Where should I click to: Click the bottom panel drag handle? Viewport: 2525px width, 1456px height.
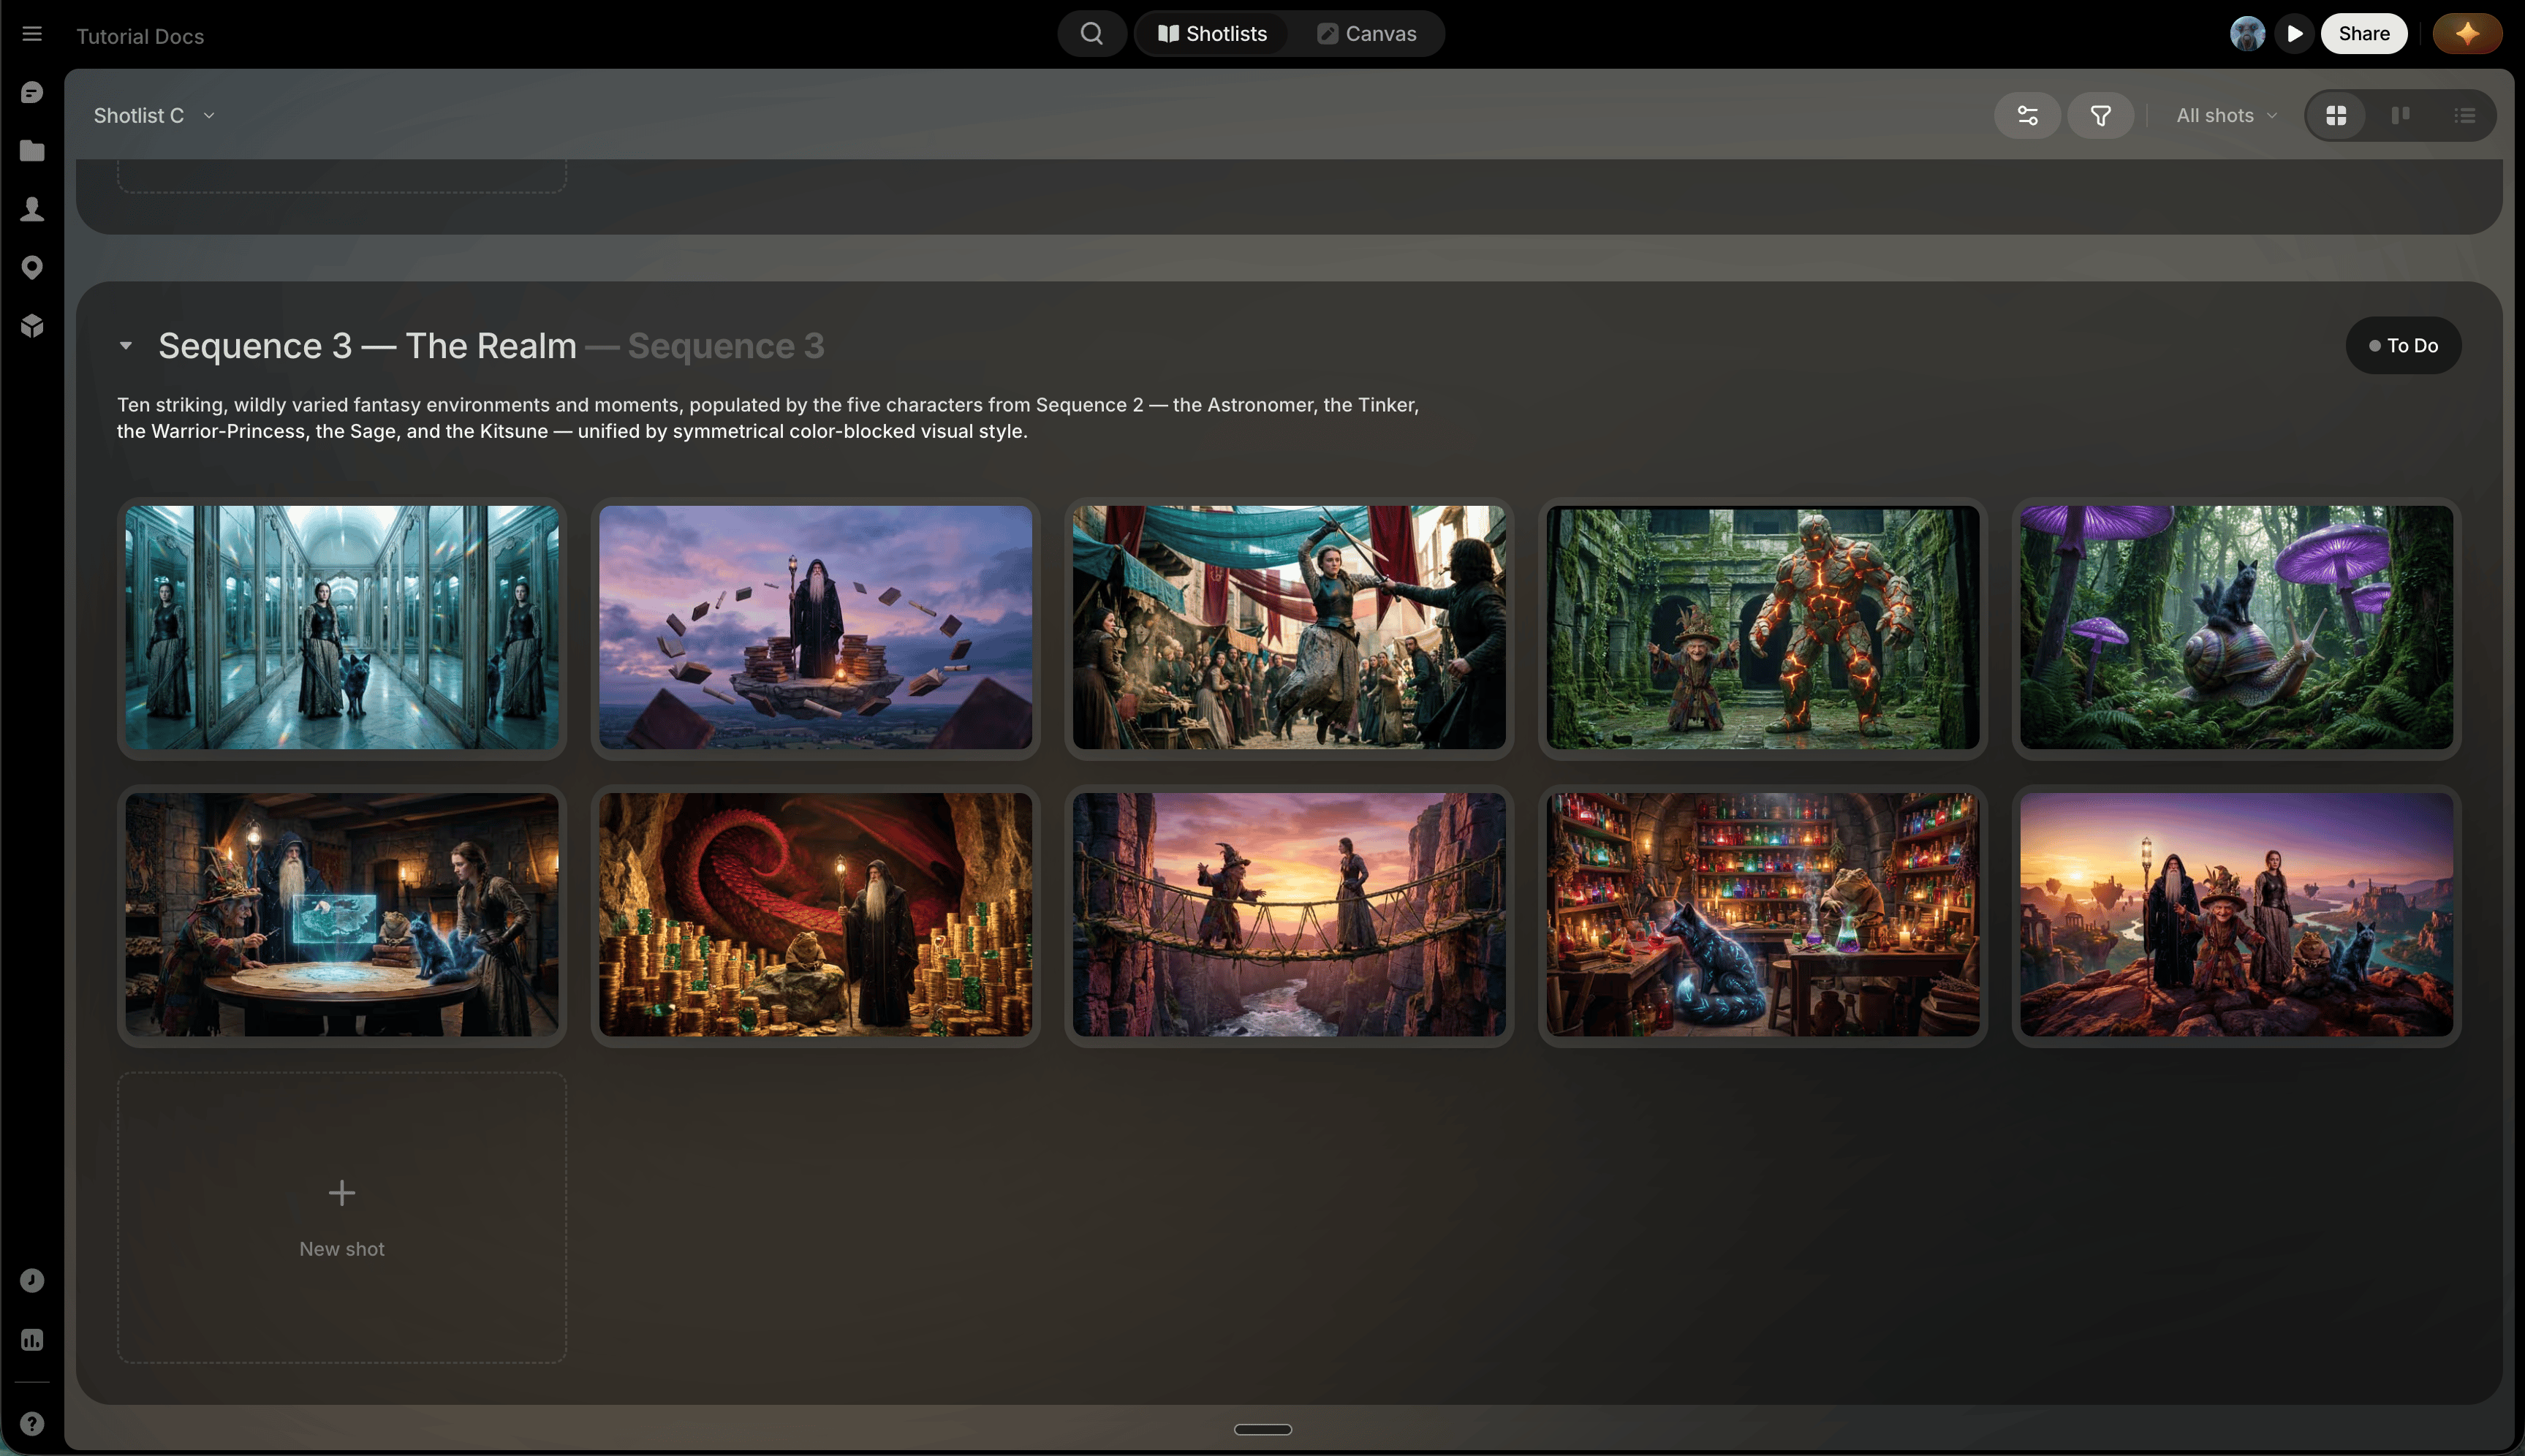pos(1263,1430)
